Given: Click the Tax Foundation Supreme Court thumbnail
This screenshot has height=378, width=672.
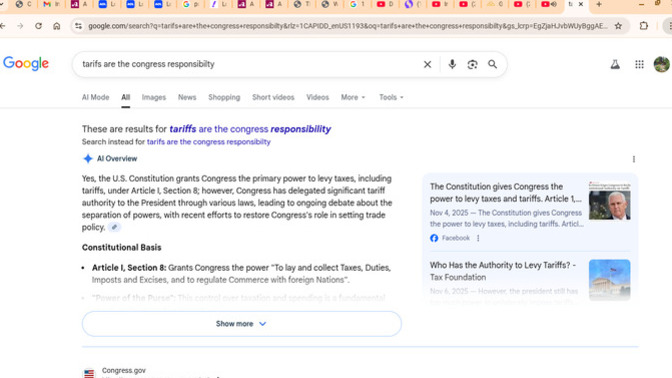Looking at the screenshot, I should click(x=609, y=279).
